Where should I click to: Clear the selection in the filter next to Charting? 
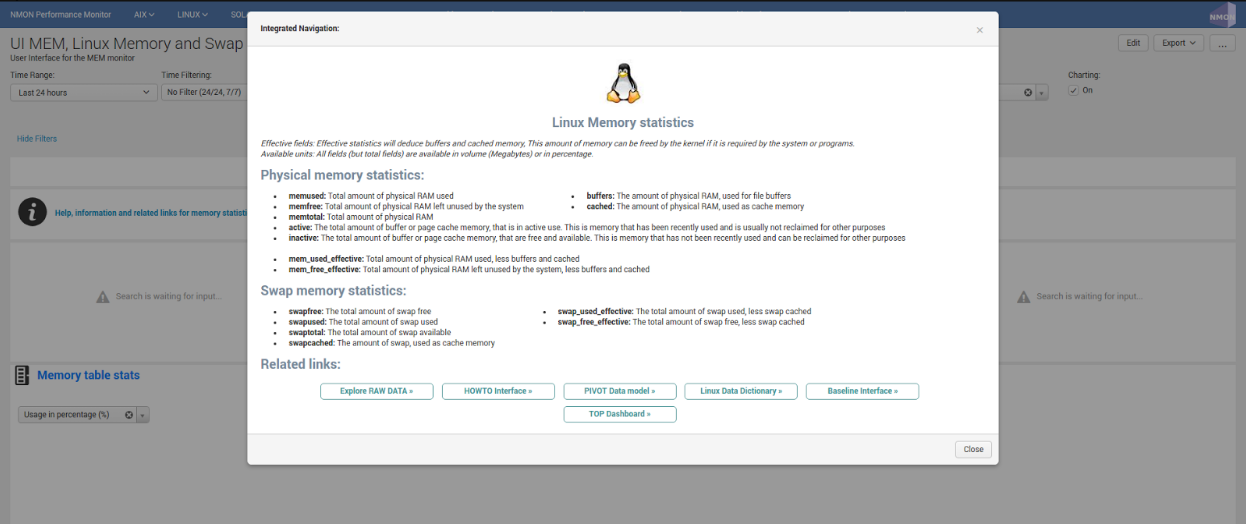[x=1027, y=93]
